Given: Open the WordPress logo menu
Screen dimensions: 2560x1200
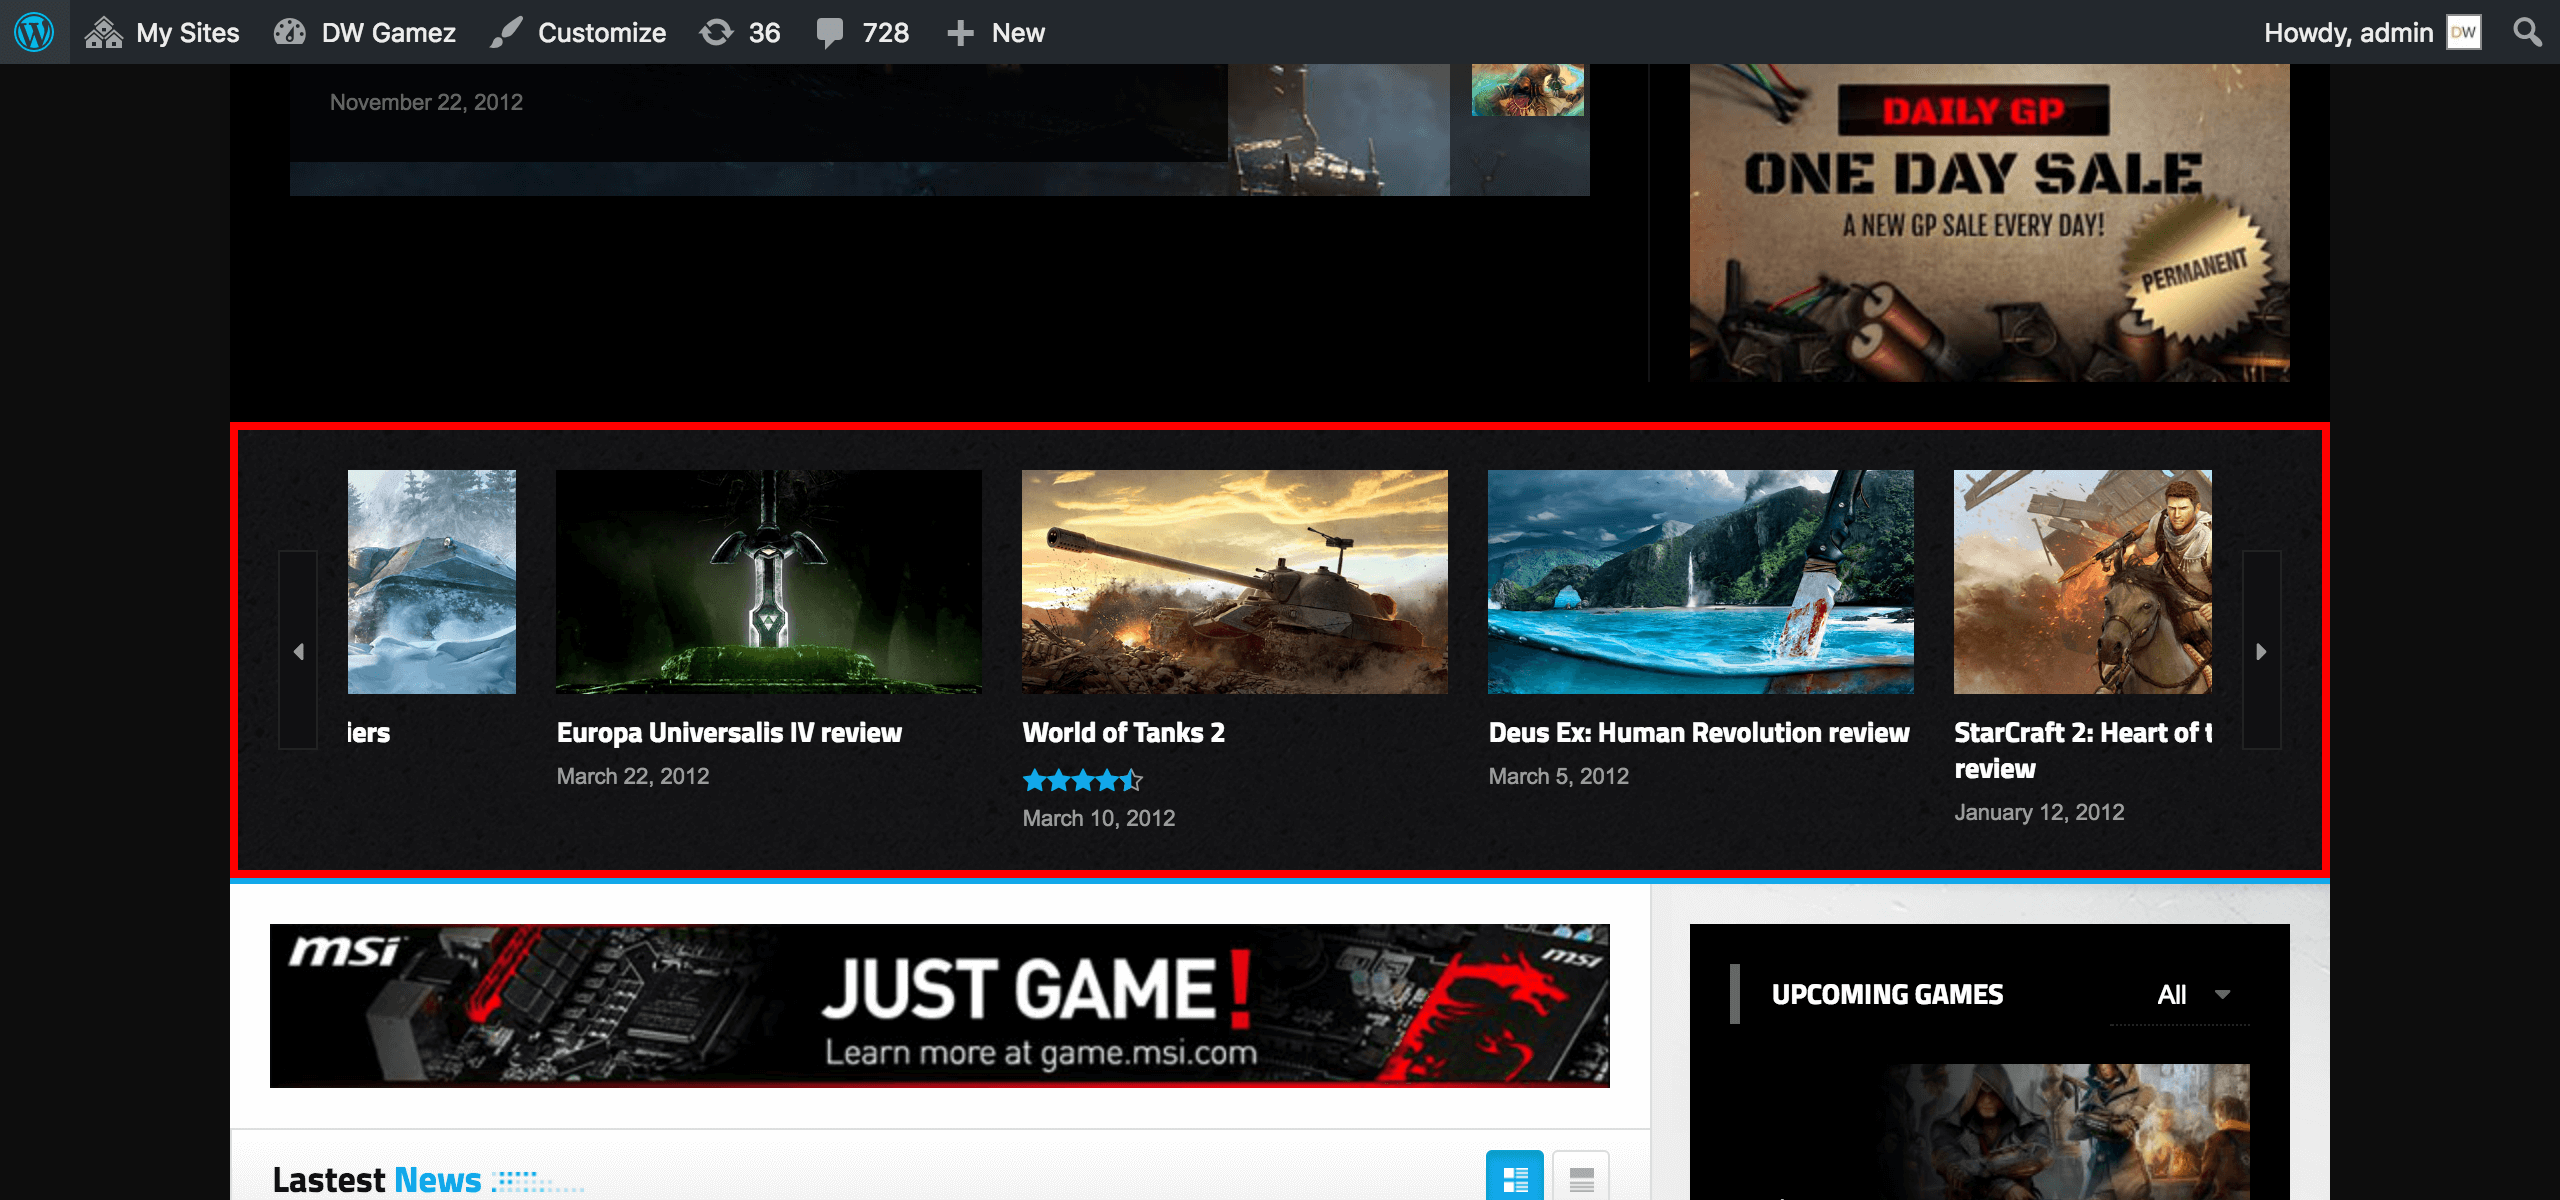Looking at the screenshot, I should point(34,32).
